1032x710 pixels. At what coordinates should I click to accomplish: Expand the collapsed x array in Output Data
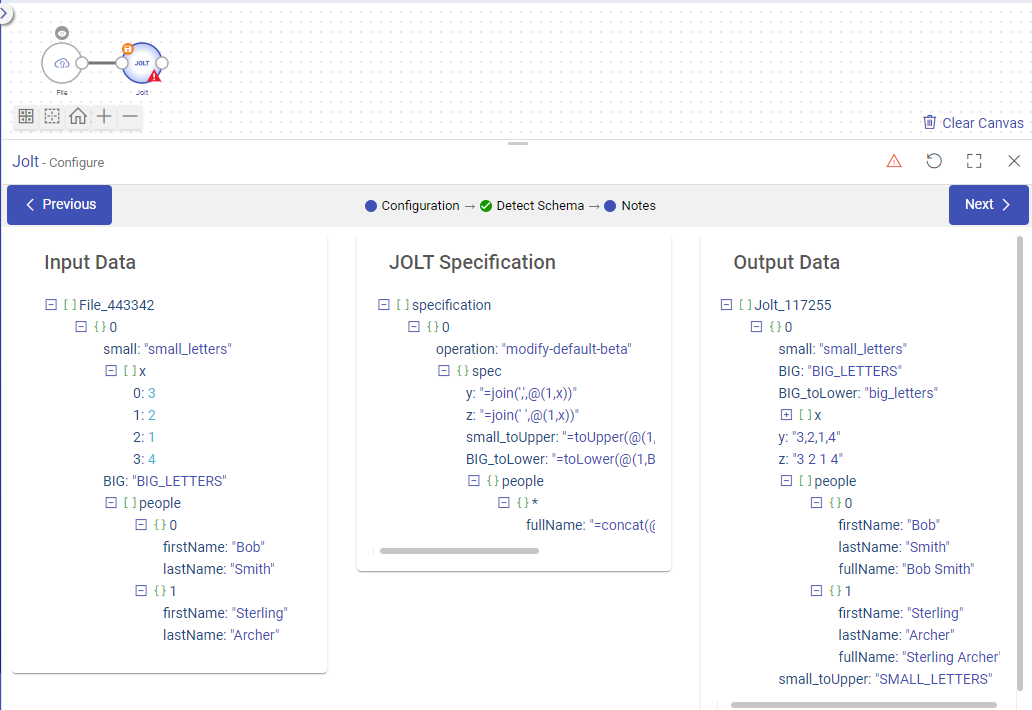[x=787, y=414]
